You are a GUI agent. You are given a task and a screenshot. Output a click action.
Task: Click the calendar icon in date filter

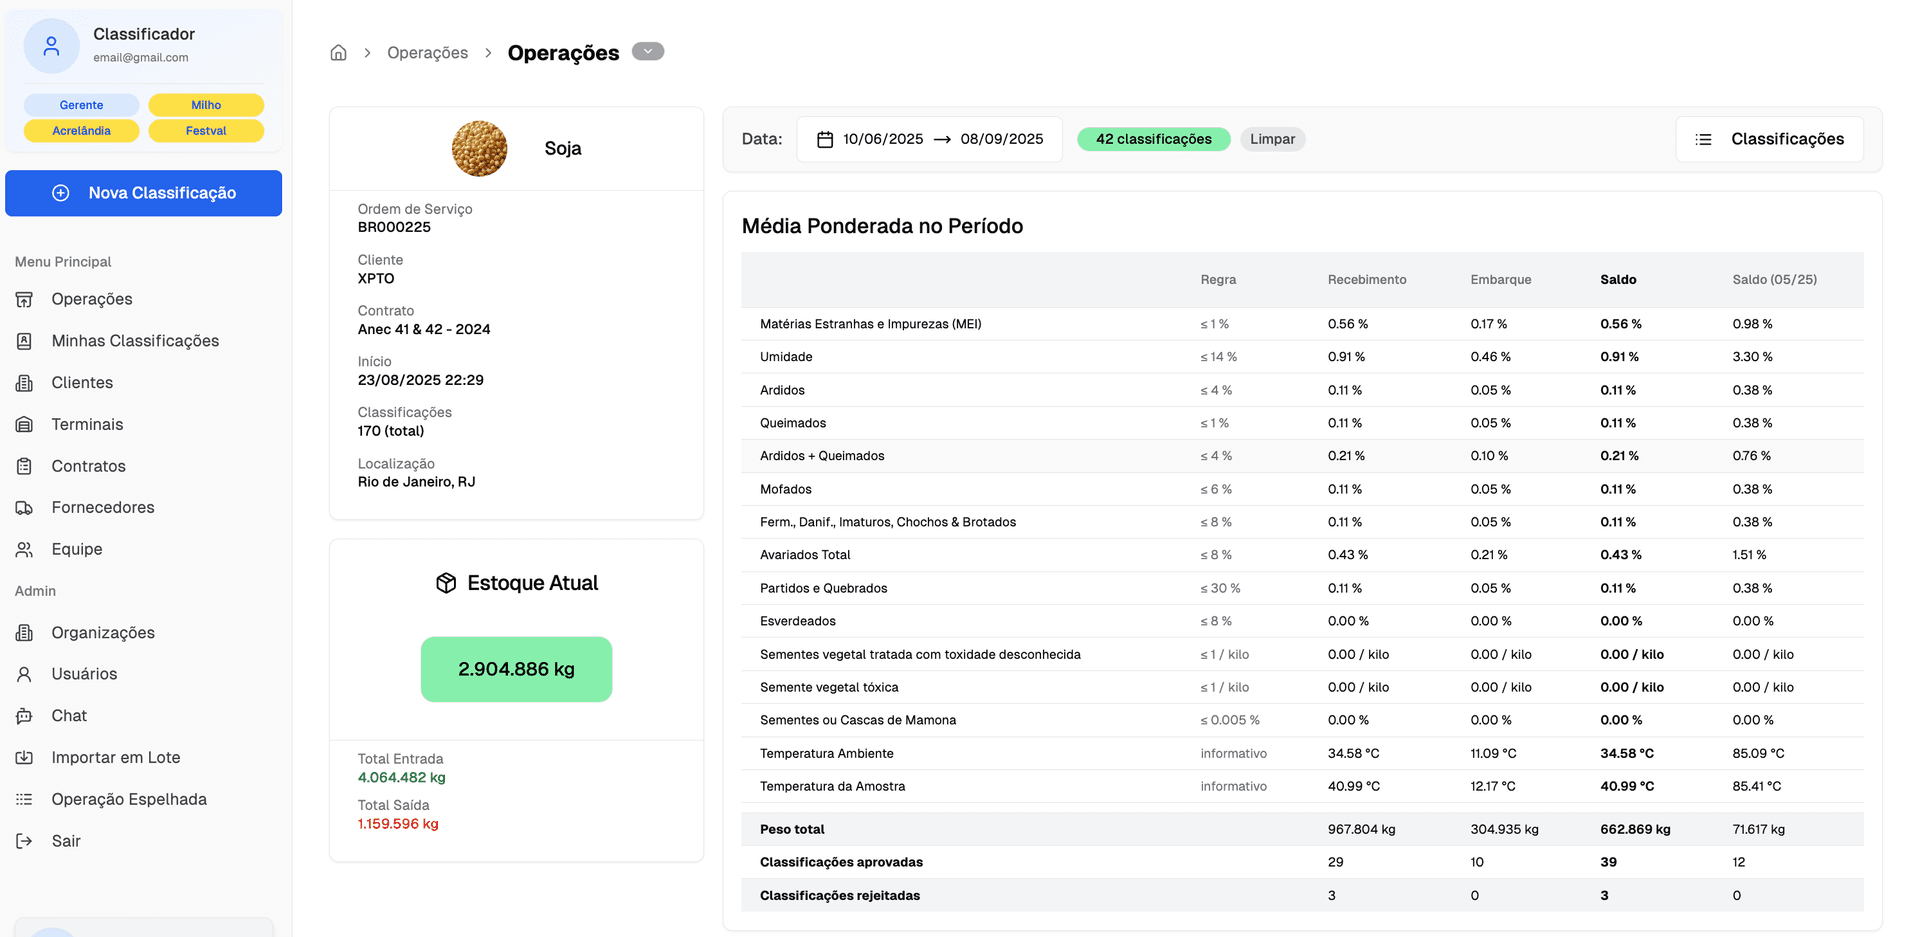pos(825,139)
